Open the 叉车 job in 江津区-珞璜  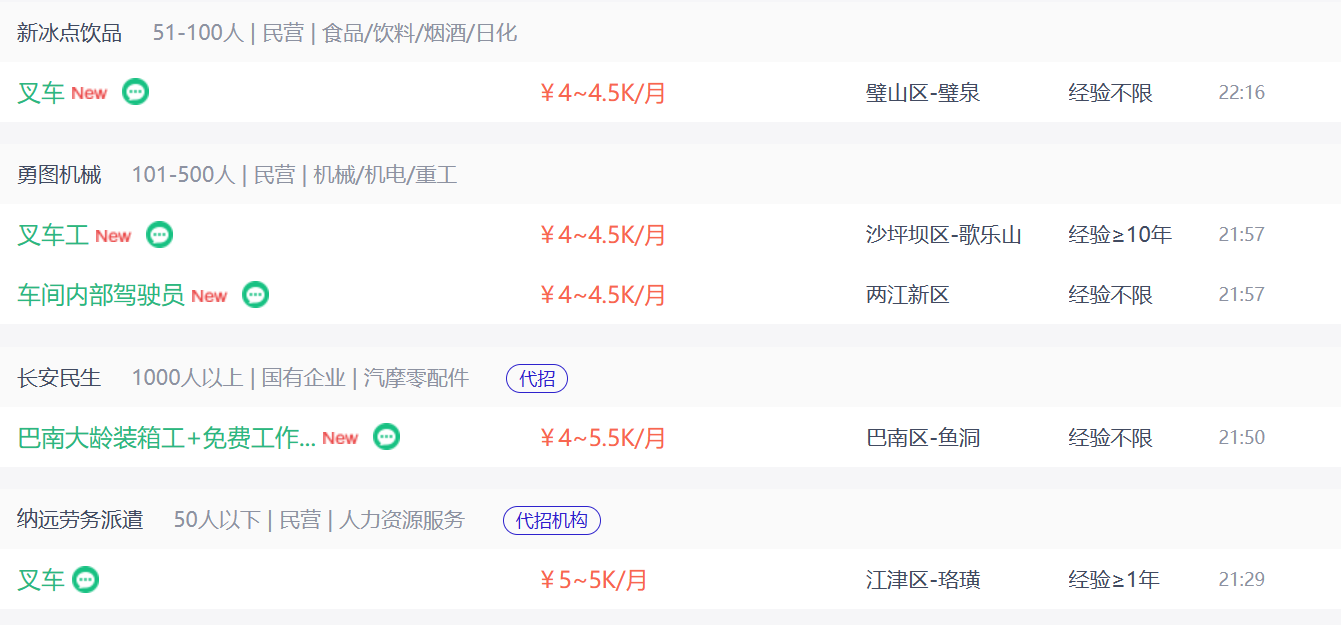41,579
